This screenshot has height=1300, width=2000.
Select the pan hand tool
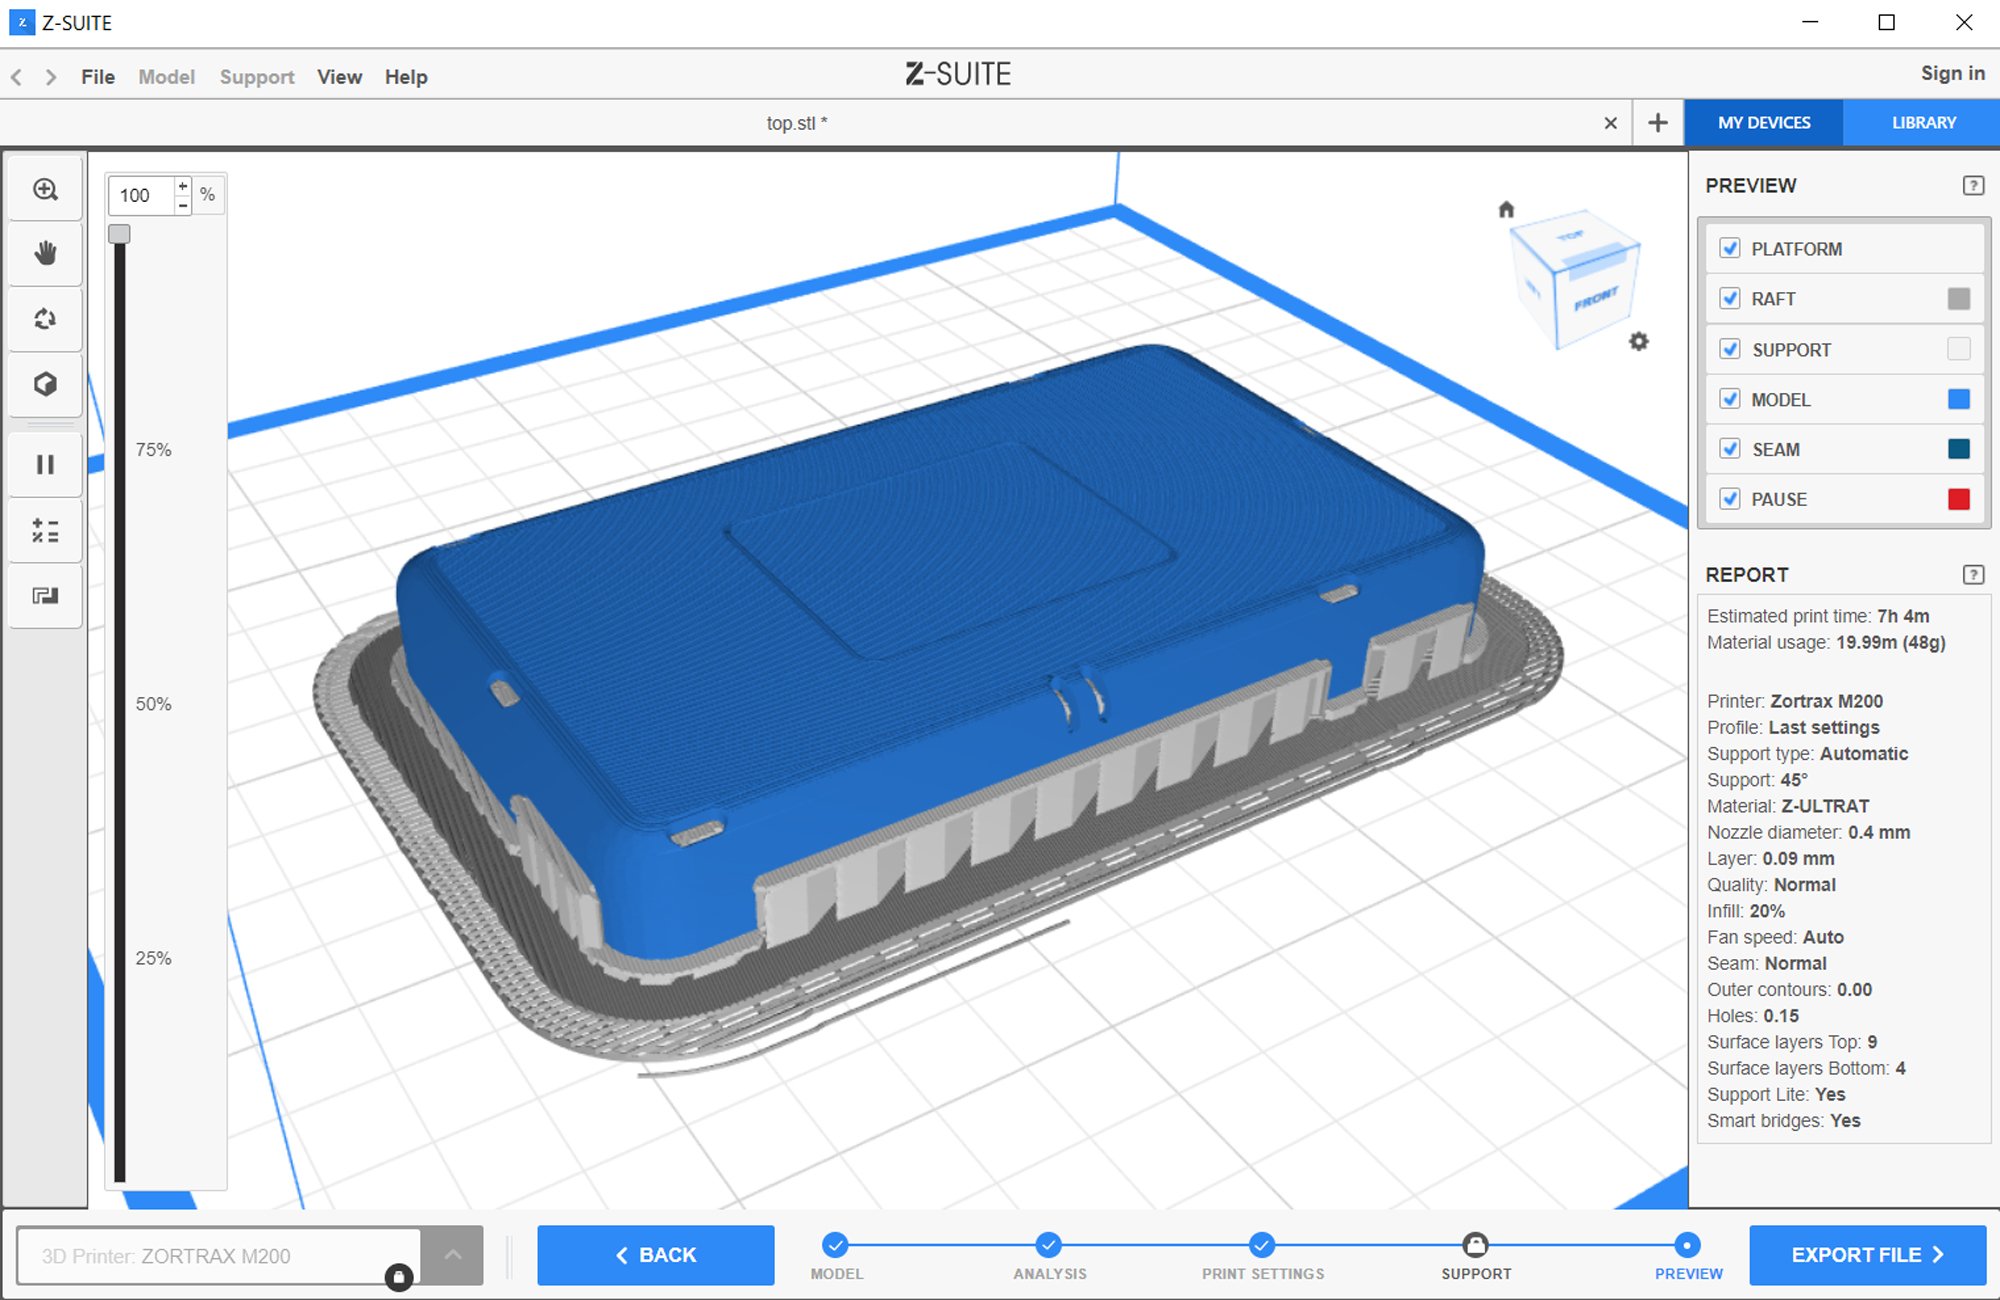point(45,254)
